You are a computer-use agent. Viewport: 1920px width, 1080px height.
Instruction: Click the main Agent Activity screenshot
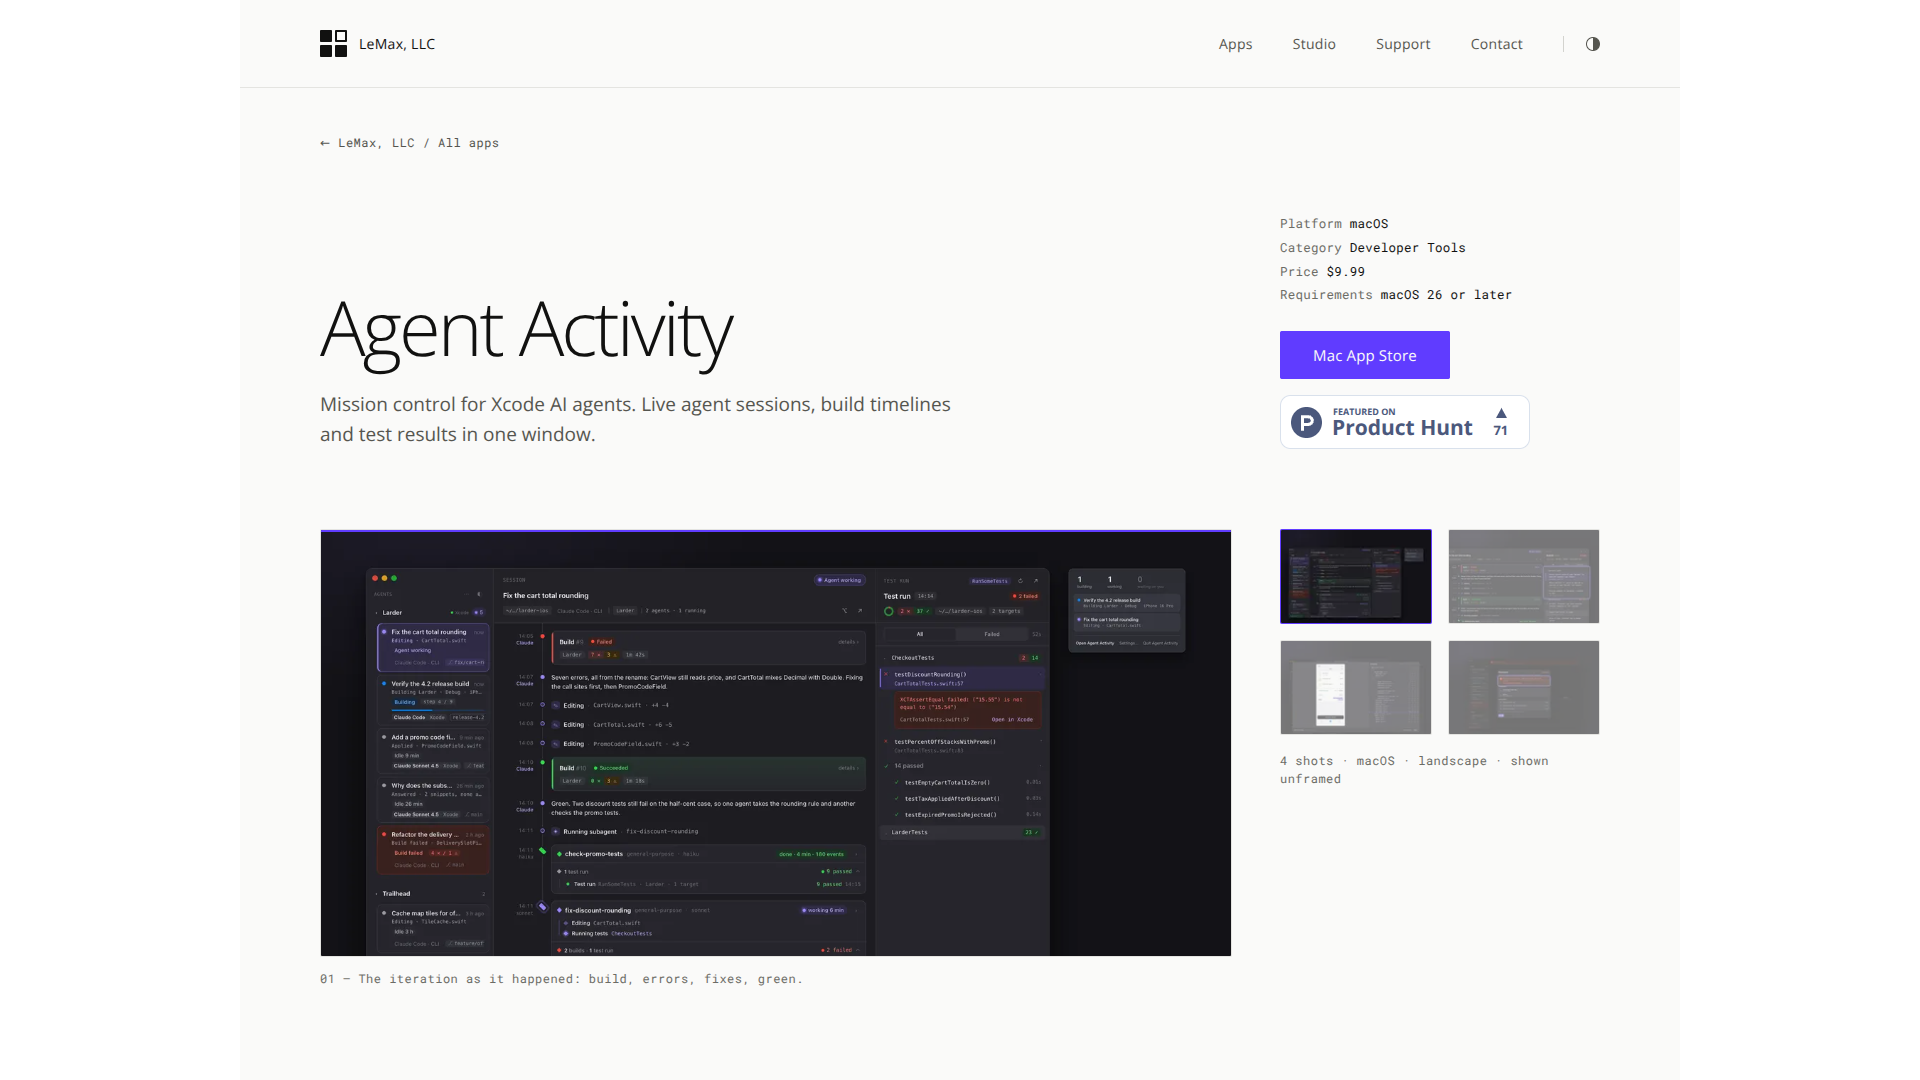click(776, 743)
